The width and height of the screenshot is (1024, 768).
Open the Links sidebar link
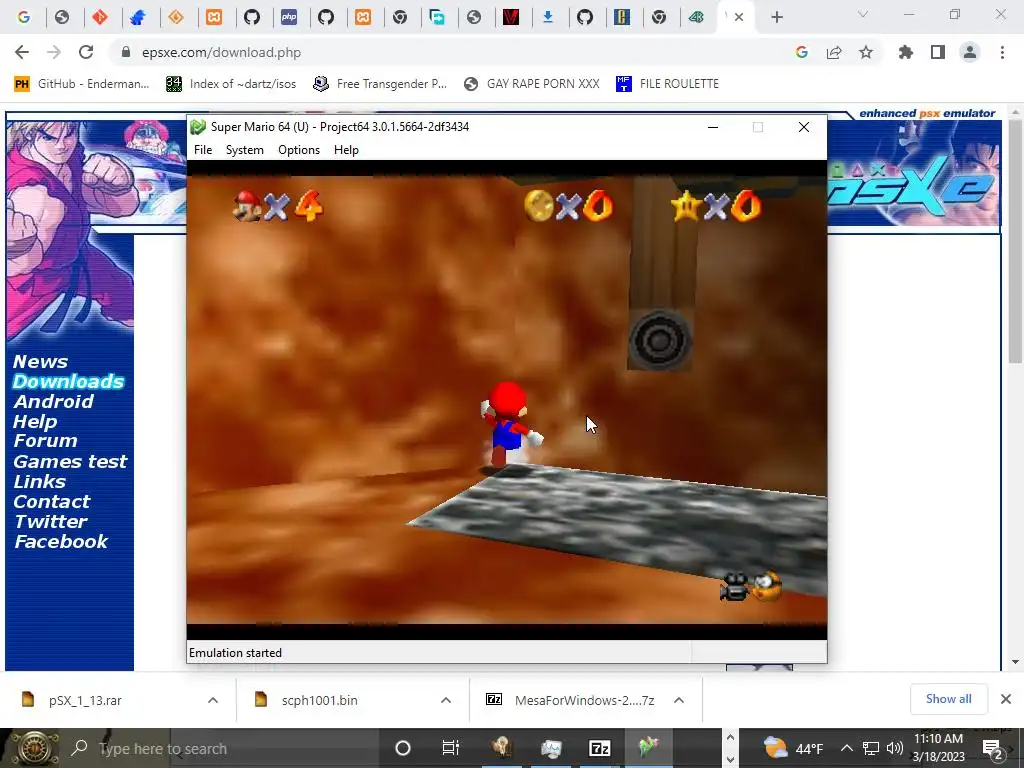(40, 482)
